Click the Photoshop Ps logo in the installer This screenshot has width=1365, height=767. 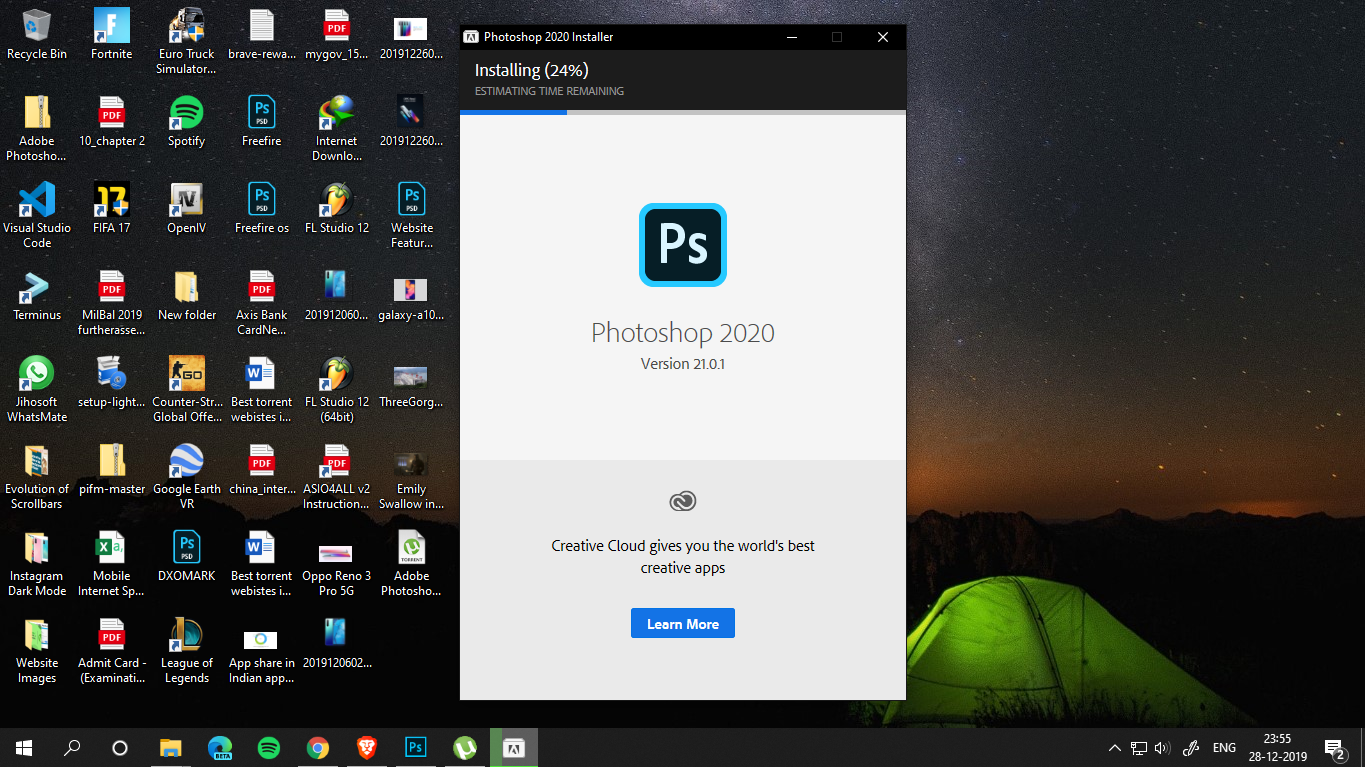tap(683, 245)
